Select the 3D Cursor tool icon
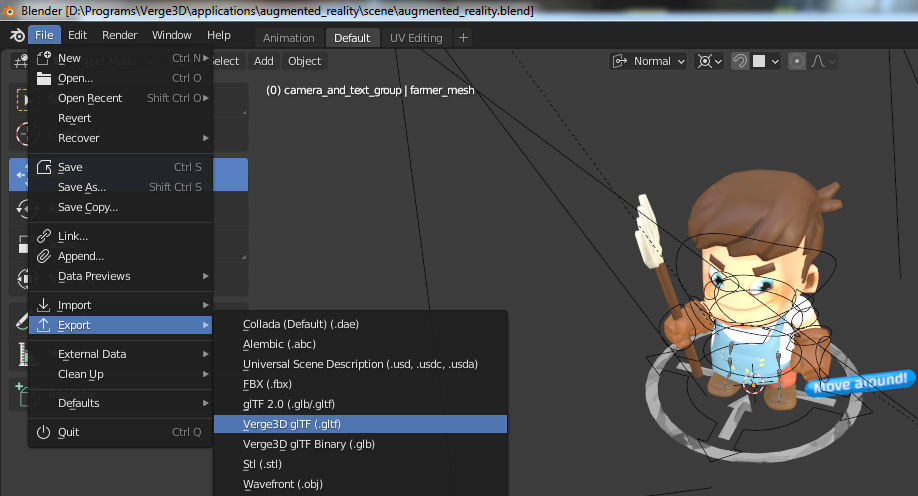918x496 pixels. coord(22,134)
